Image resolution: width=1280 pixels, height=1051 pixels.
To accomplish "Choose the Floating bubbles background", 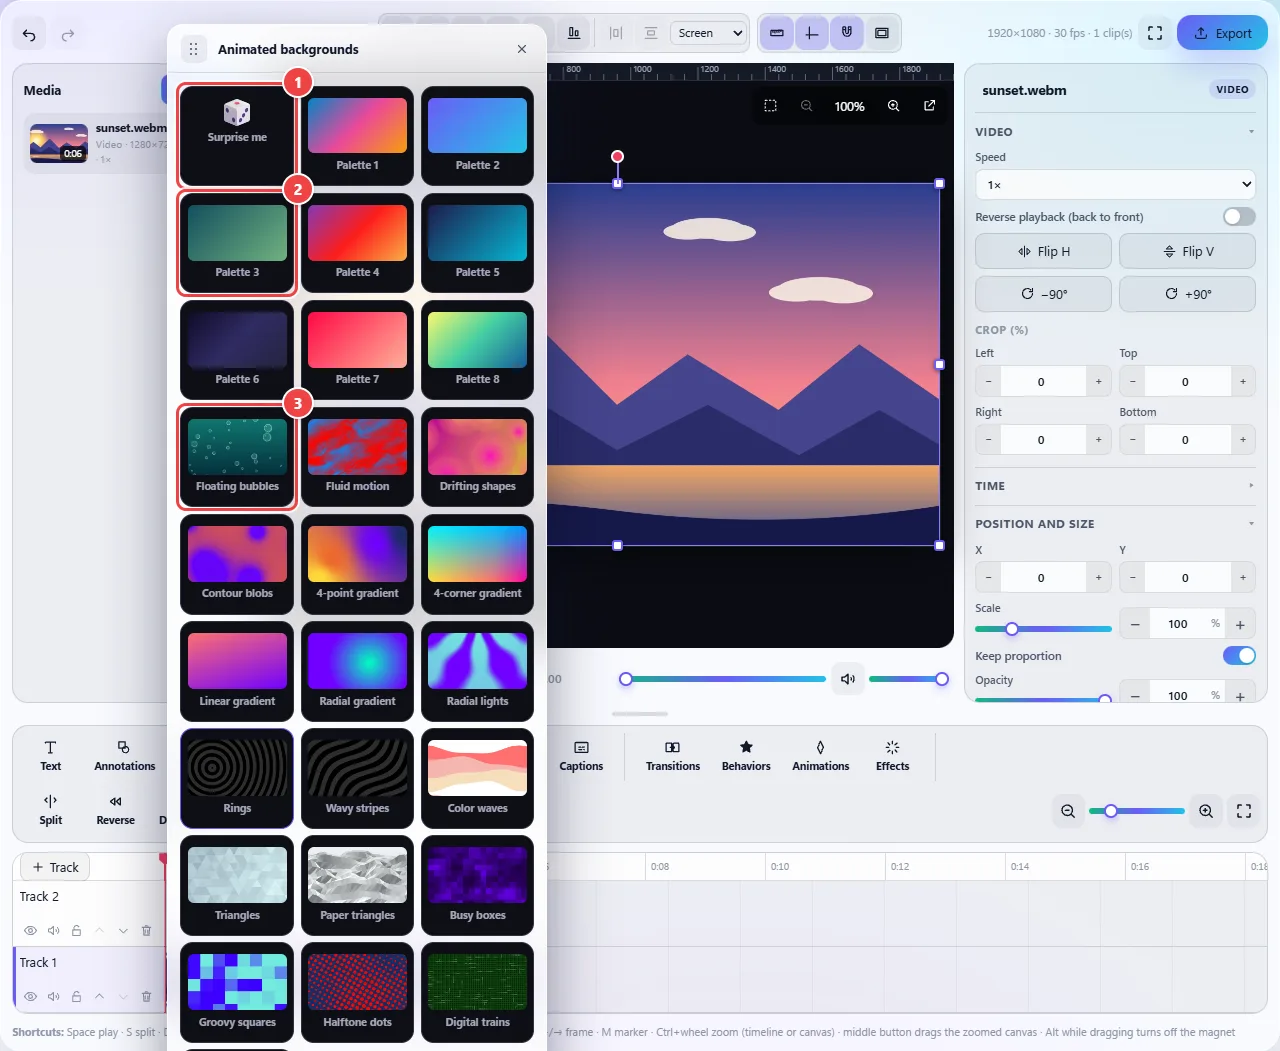I will (x=237, y=457).
